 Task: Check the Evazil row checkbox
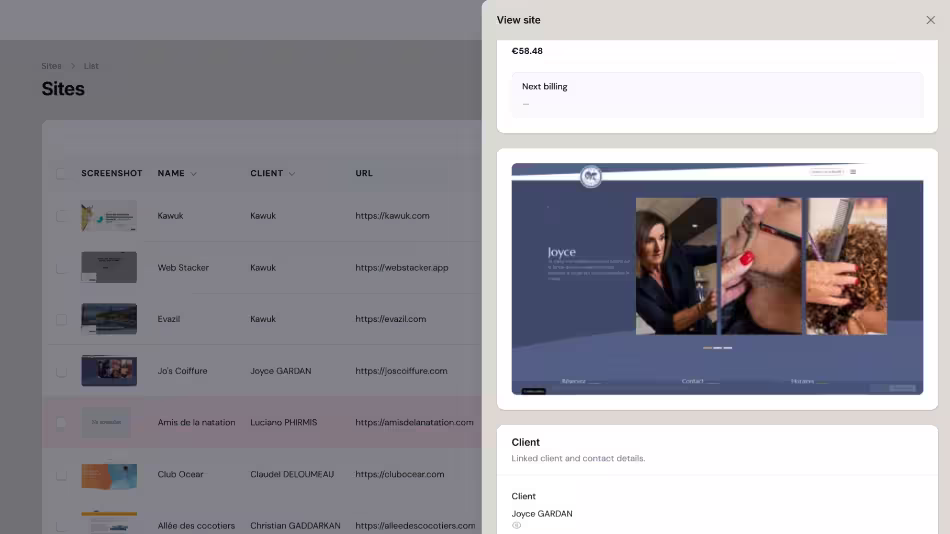pos(61,319)
